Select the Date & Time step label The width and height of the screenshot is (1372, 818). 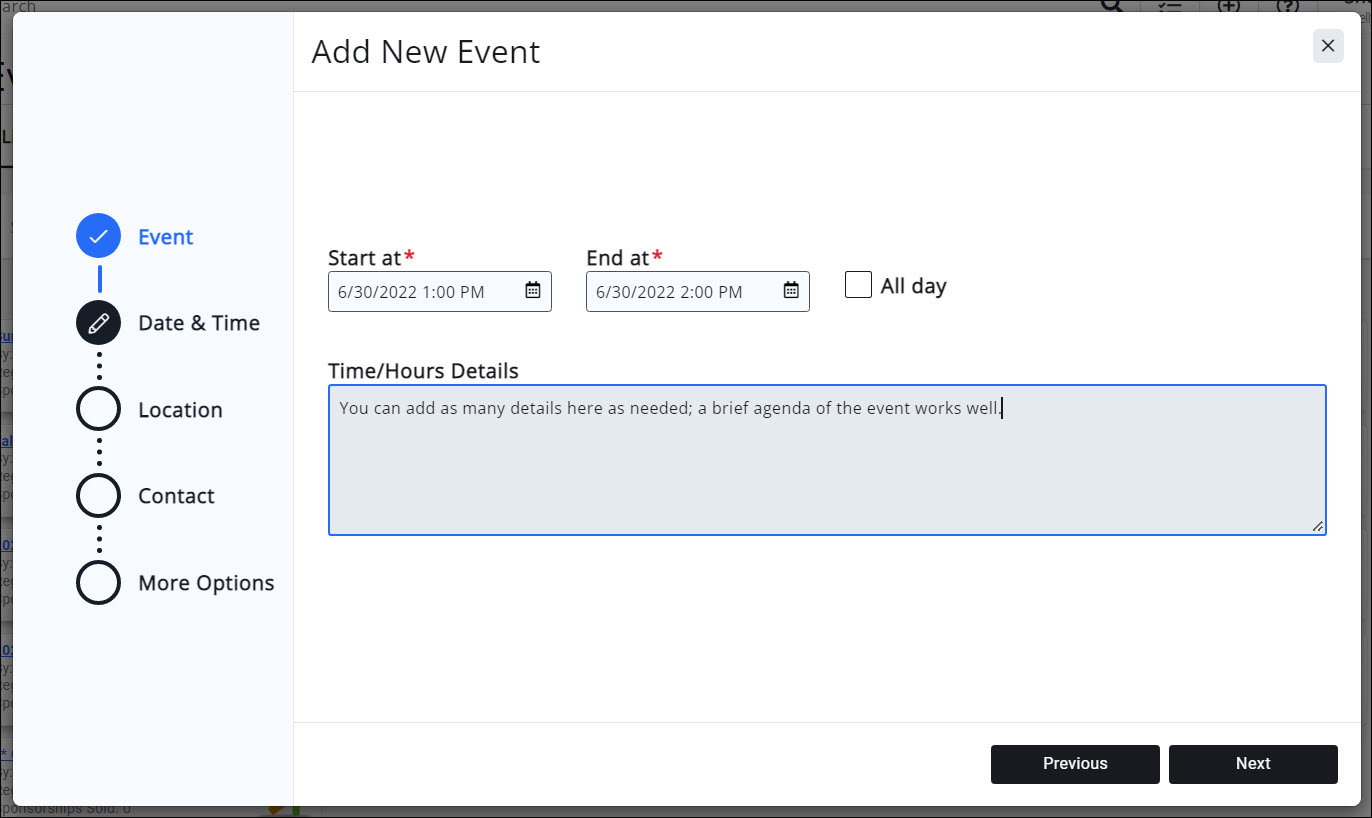tap(199, 323)
